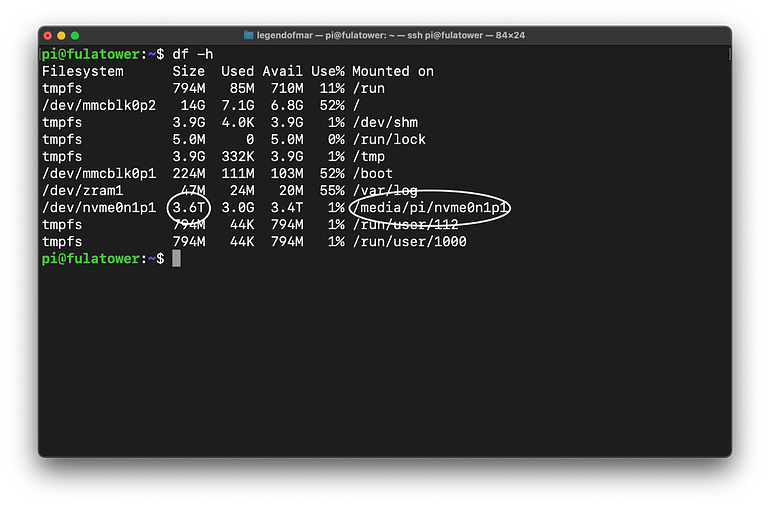Click the '24M' used value
770x508 pixels.
pos(242,191)
